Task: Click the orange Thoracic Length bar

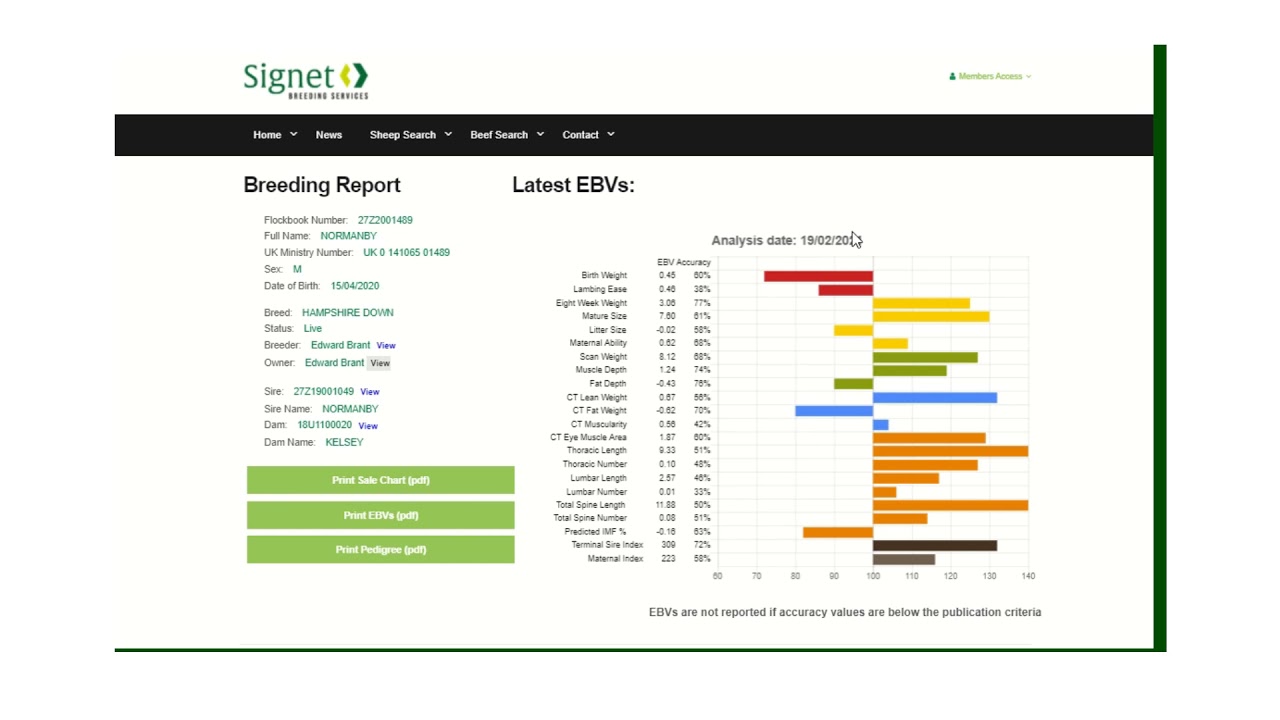Action: tap(950, 451)
